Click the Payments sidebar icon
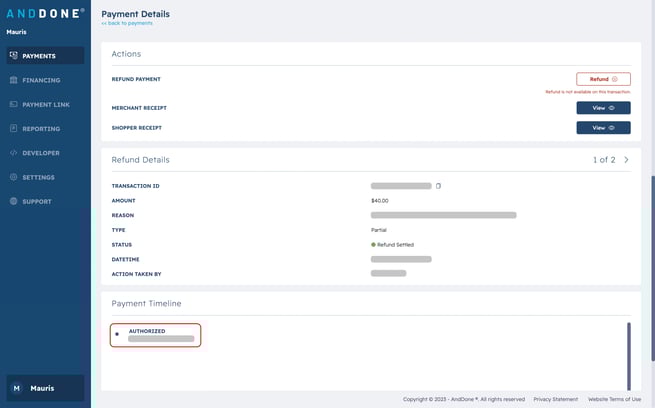The width and height of the screenshot is (655, 408). click(13, 56)
